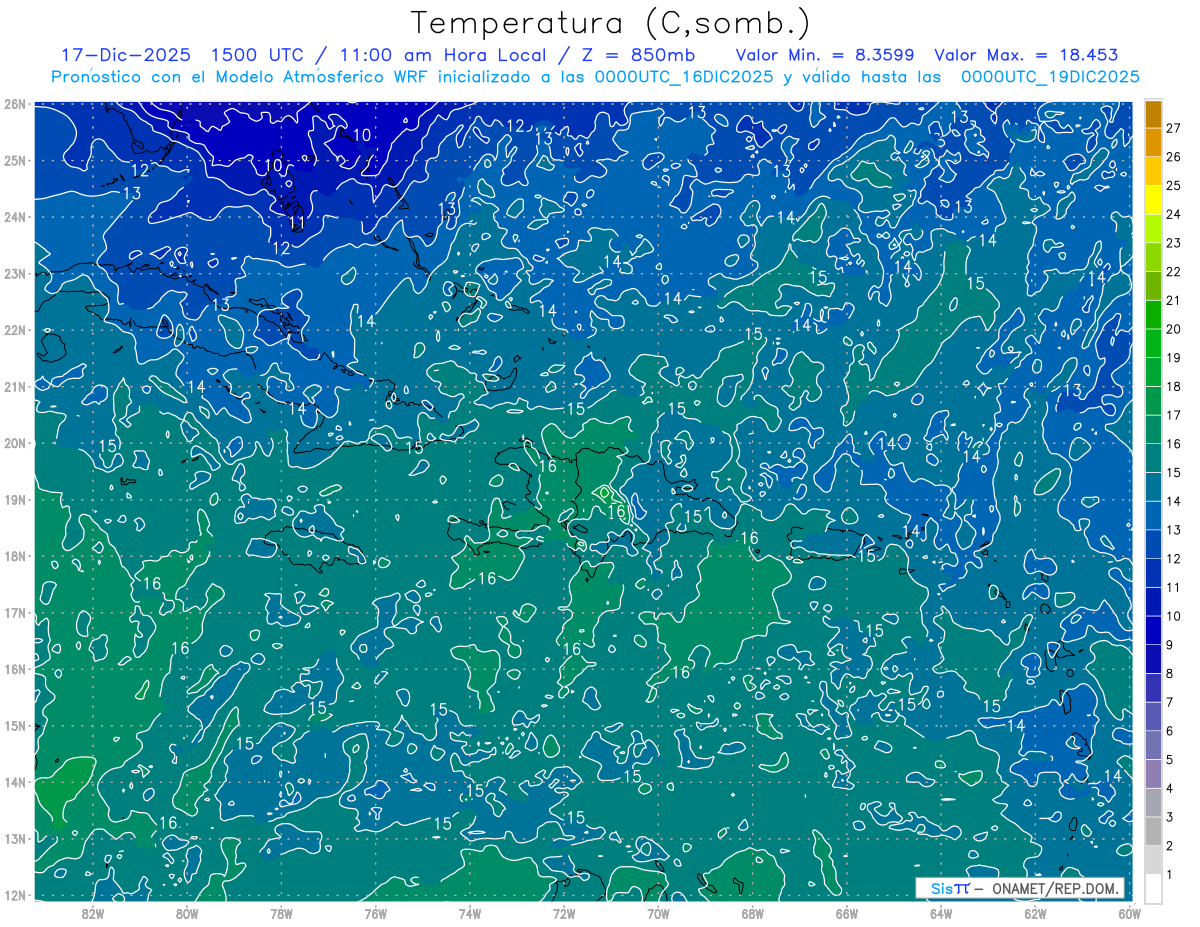This screenshot has width=1200, height=927.
Task: Click the color scale segment between 26 and 27
Action: pyautogui.click(x=1154, y=142)
